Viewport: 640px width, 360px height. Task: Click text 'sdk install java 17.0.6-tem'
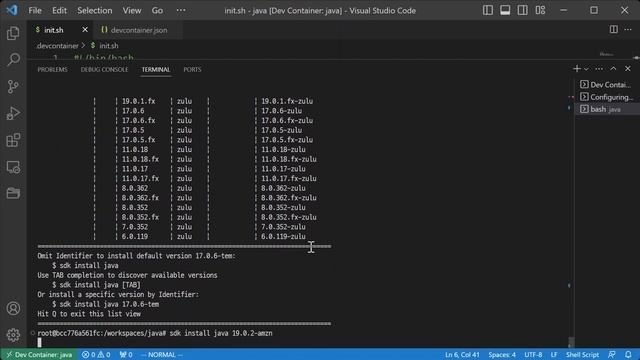tap(106, 304)
